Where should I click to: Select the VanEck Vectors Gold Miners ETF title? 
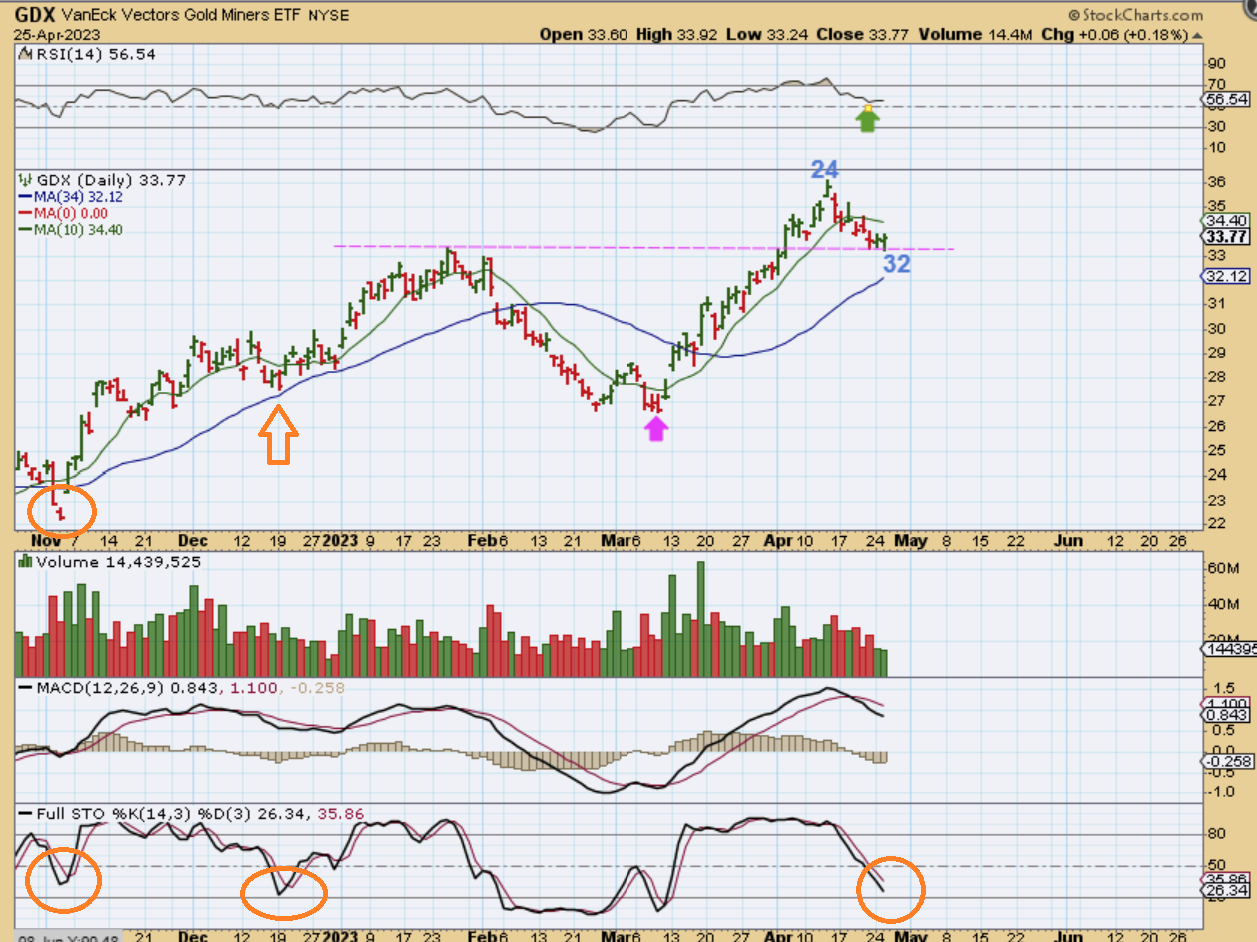tap(183, 16)
